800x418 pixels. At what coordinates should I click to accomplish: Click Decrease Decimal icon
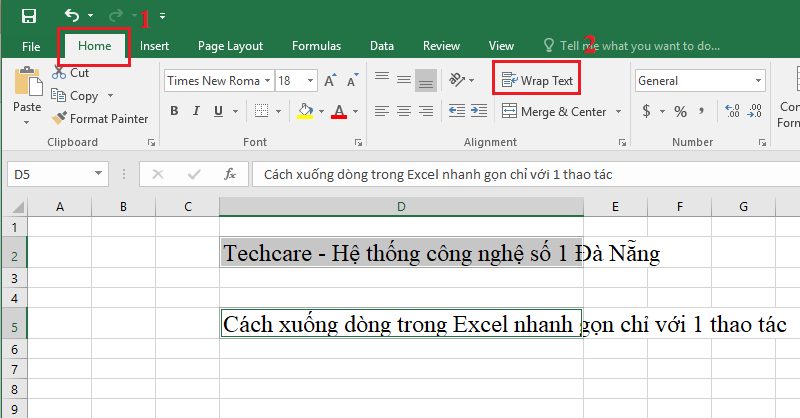click(x=755, y=111)
